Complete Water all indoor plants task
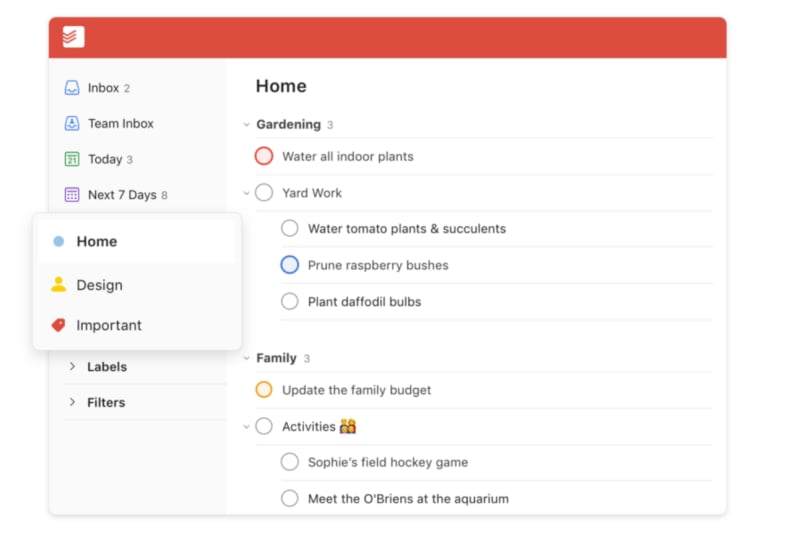This screenshot has height=533, width=800. pos(264,156)
